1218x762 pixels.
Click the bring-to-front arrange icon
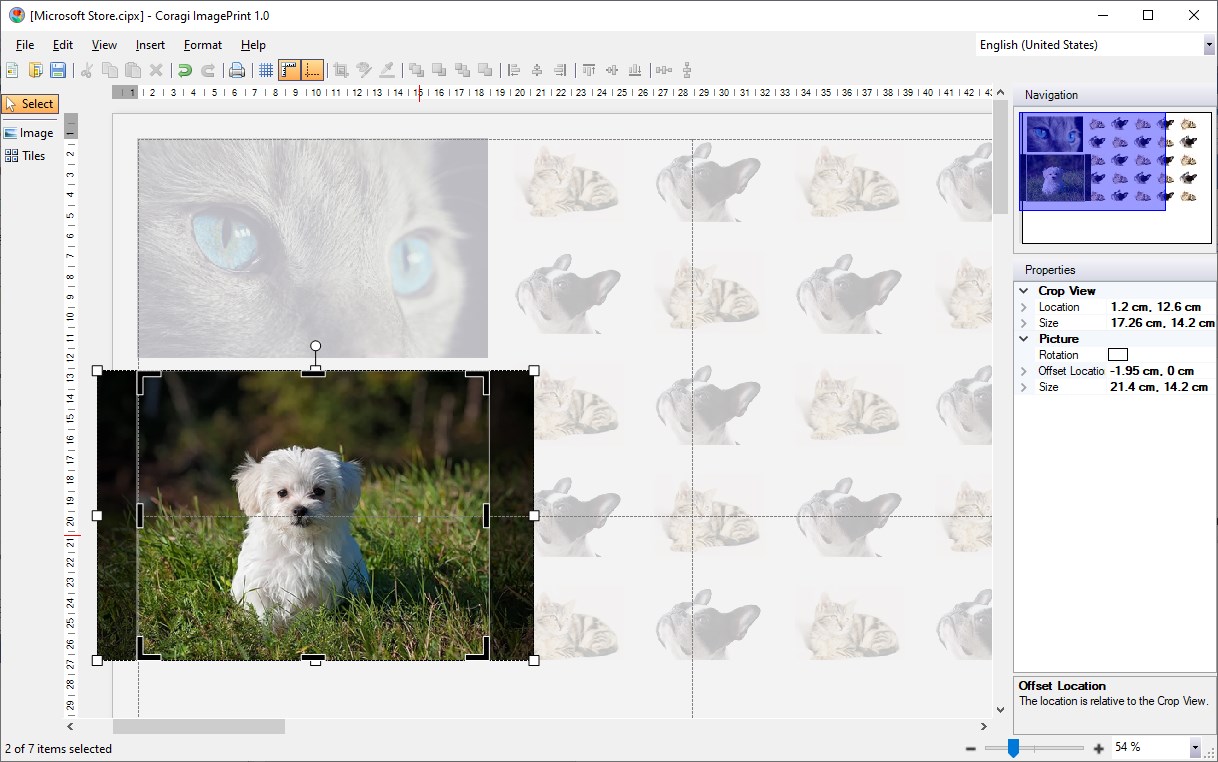(x=416, y=70)
